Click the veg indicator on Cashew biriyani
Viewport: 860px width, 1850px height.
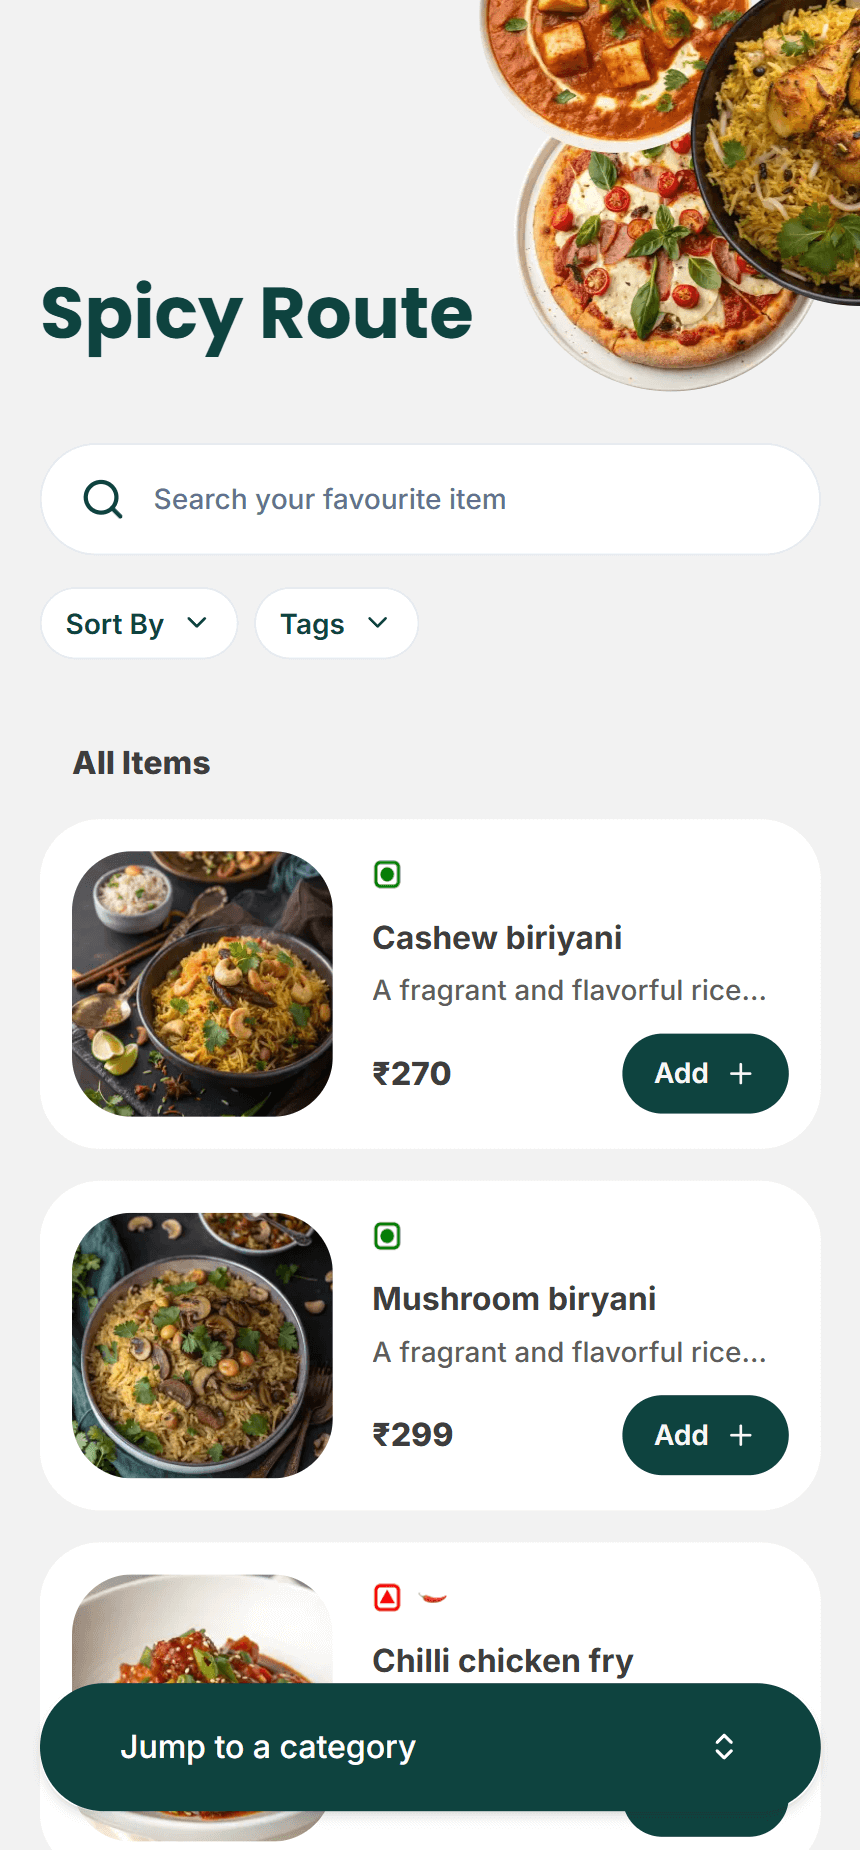pos(387,875)
